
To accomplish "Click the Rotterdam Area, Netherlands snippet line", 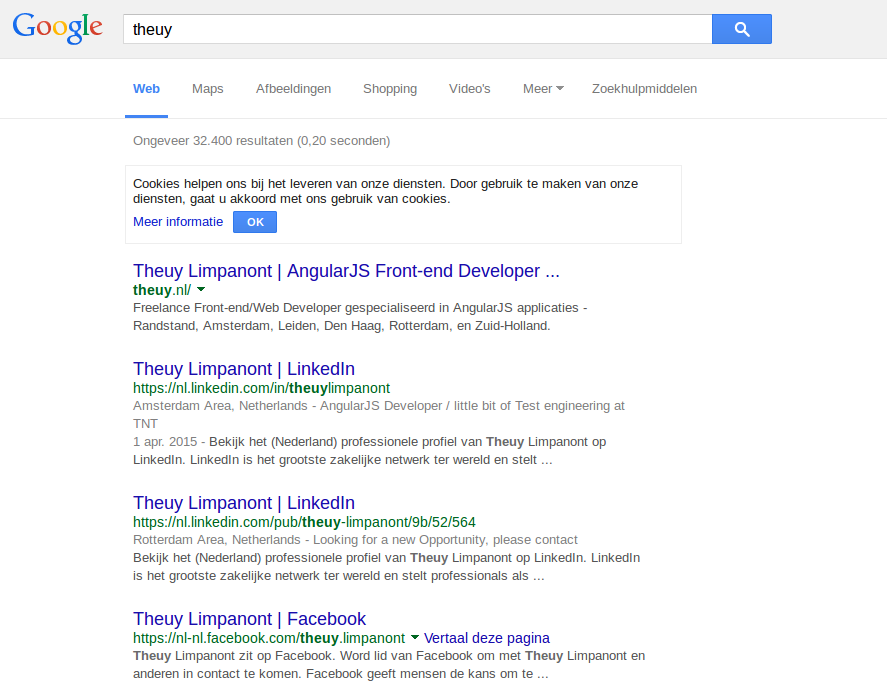I will 355,540.
